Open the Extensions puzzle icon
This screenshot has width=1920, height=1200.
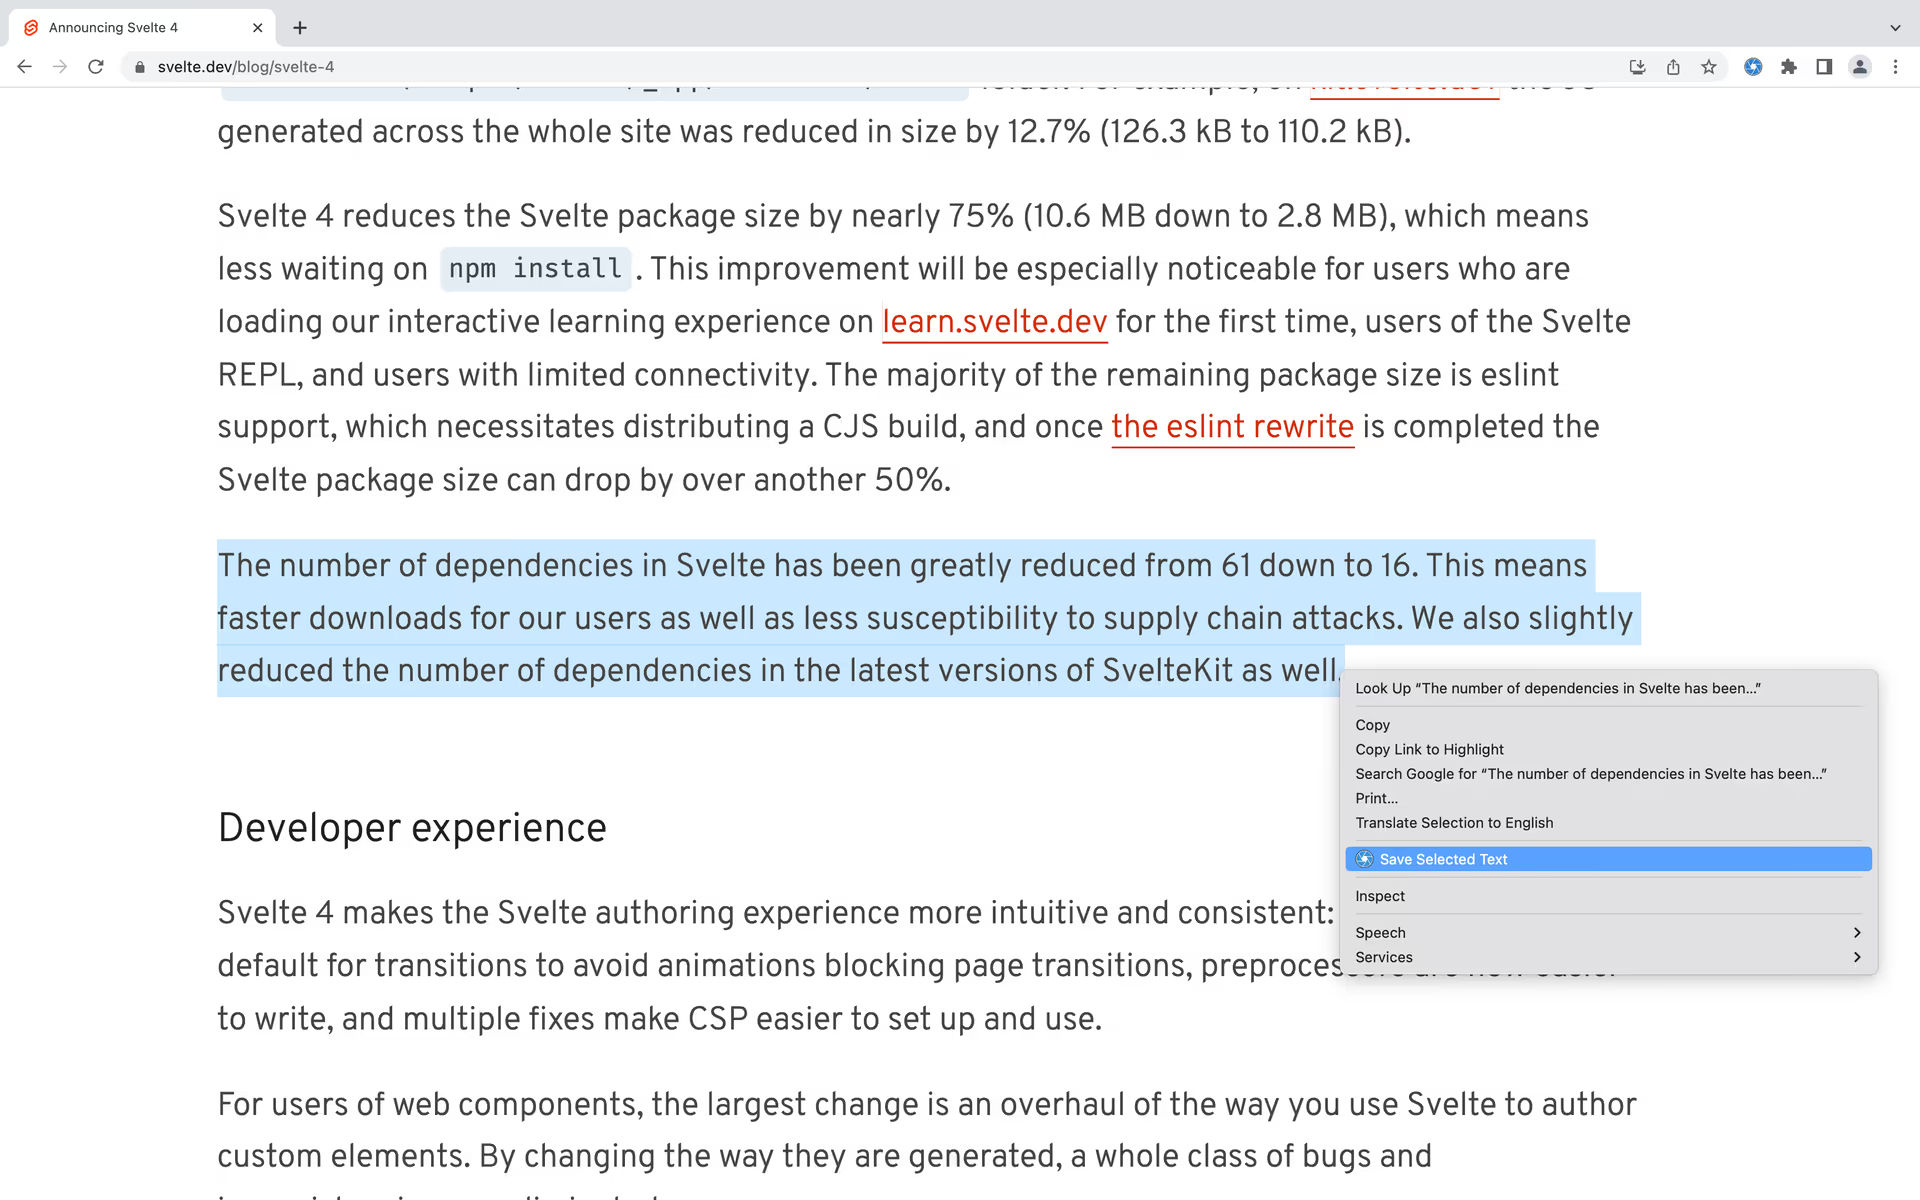pos(1789,67)
